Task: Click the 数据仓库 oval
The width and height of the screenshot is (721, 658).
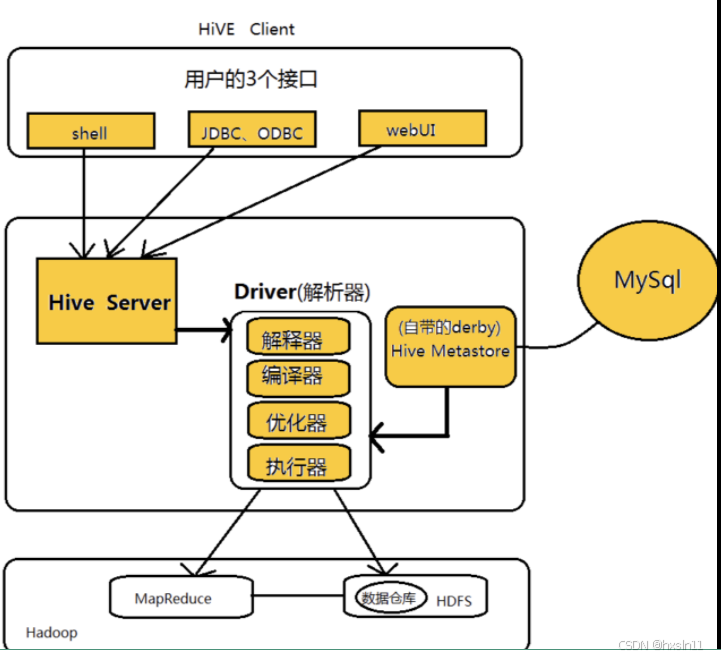Action: click(x=390, y=597)
